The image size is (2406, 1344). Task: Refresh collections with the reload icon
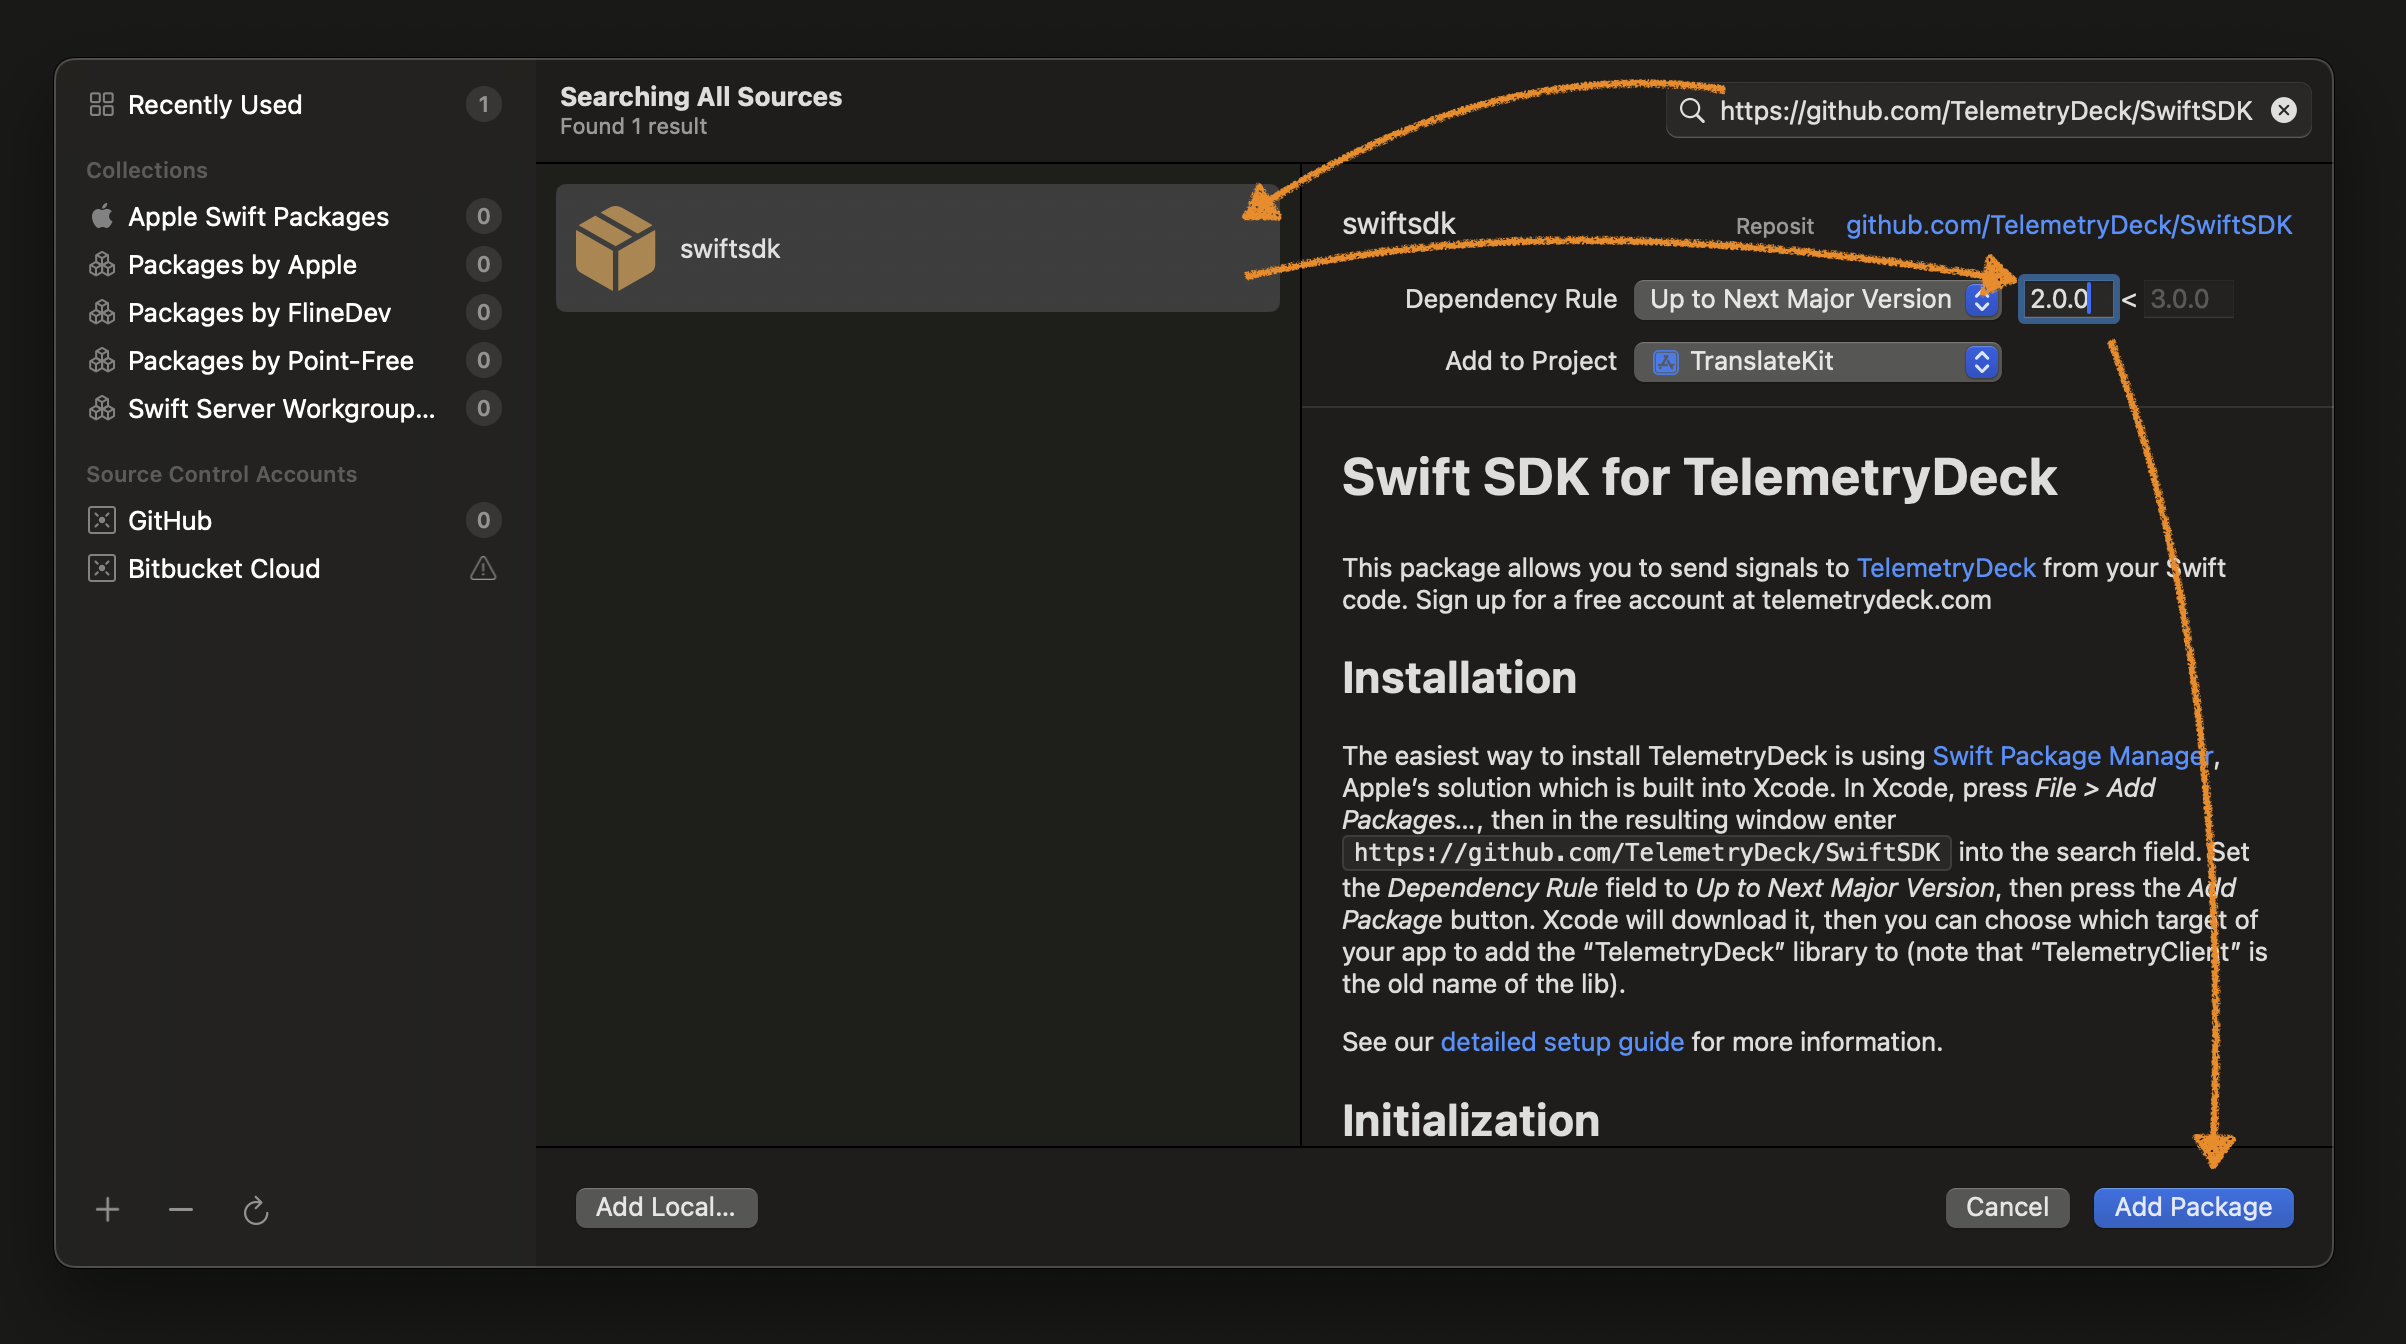256,1209
